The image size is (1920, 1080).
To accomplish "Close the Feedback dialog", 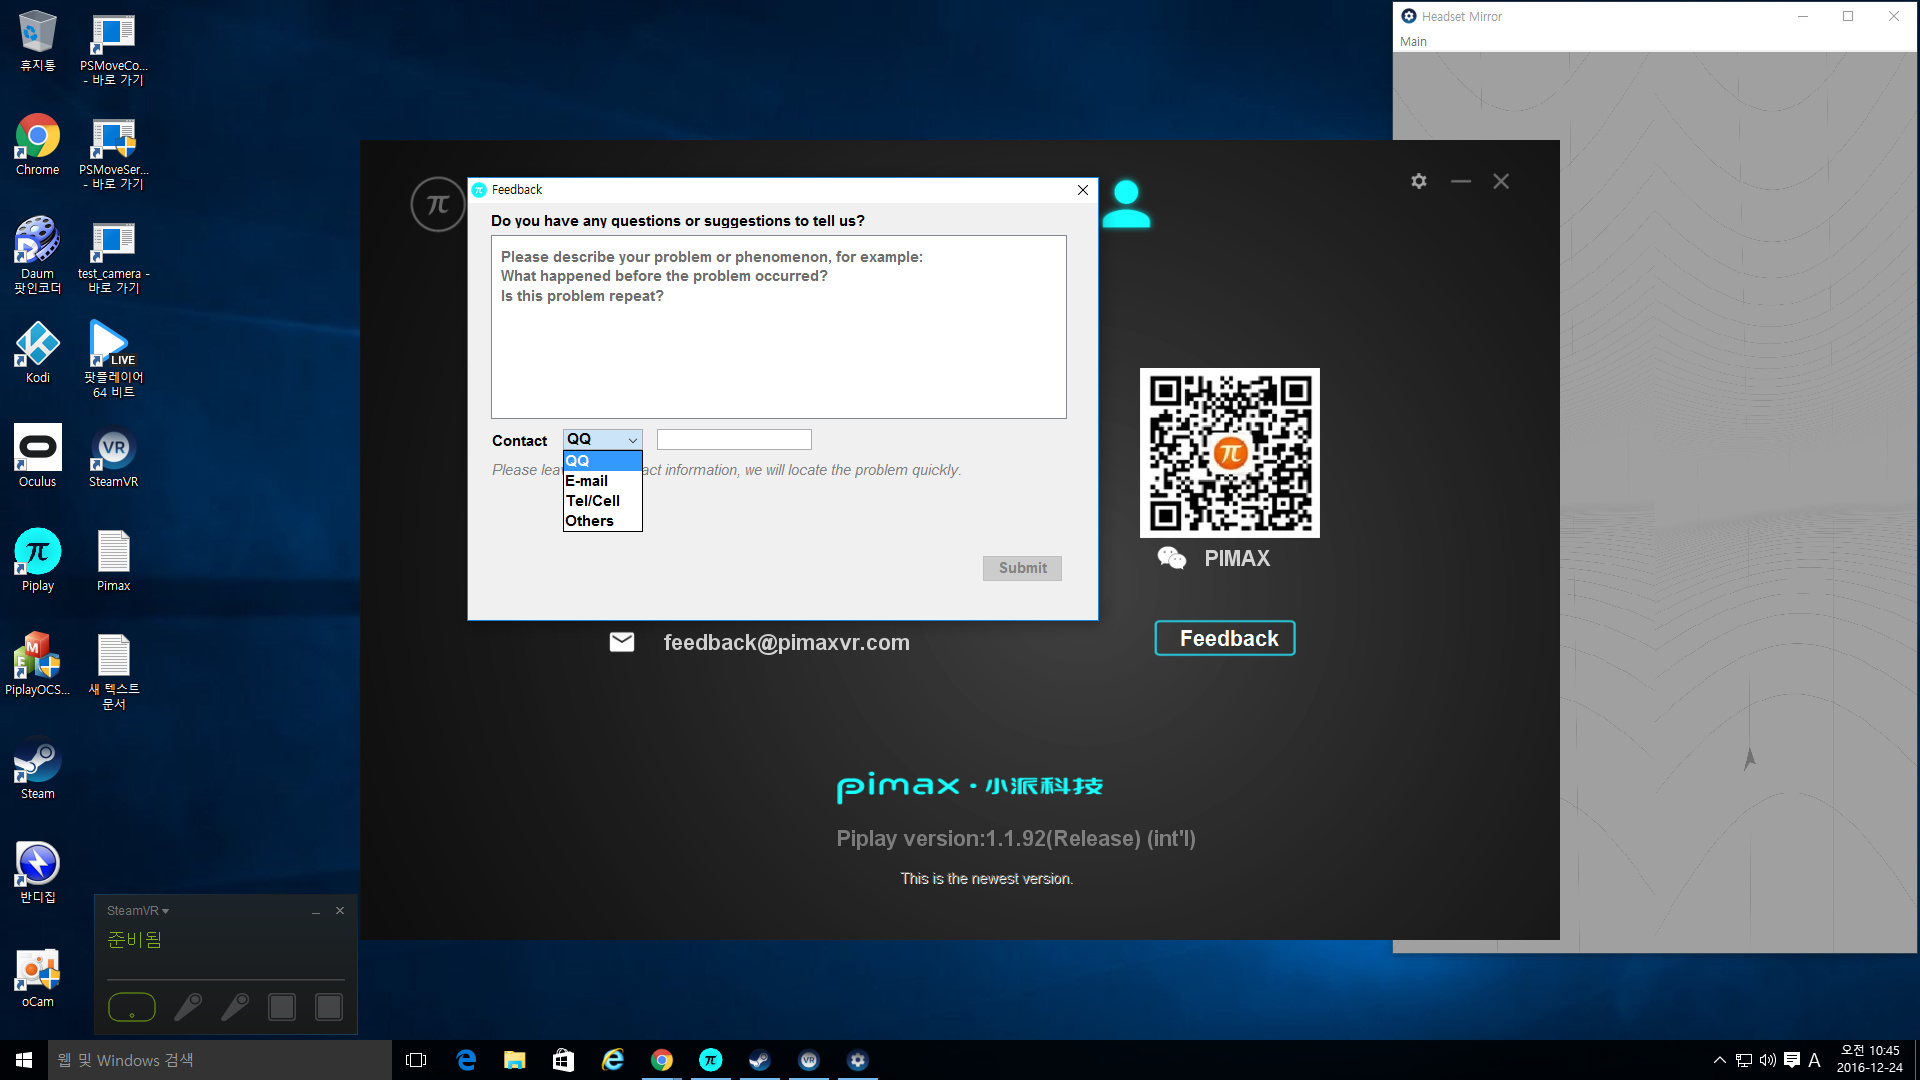I will [1083, 190].
